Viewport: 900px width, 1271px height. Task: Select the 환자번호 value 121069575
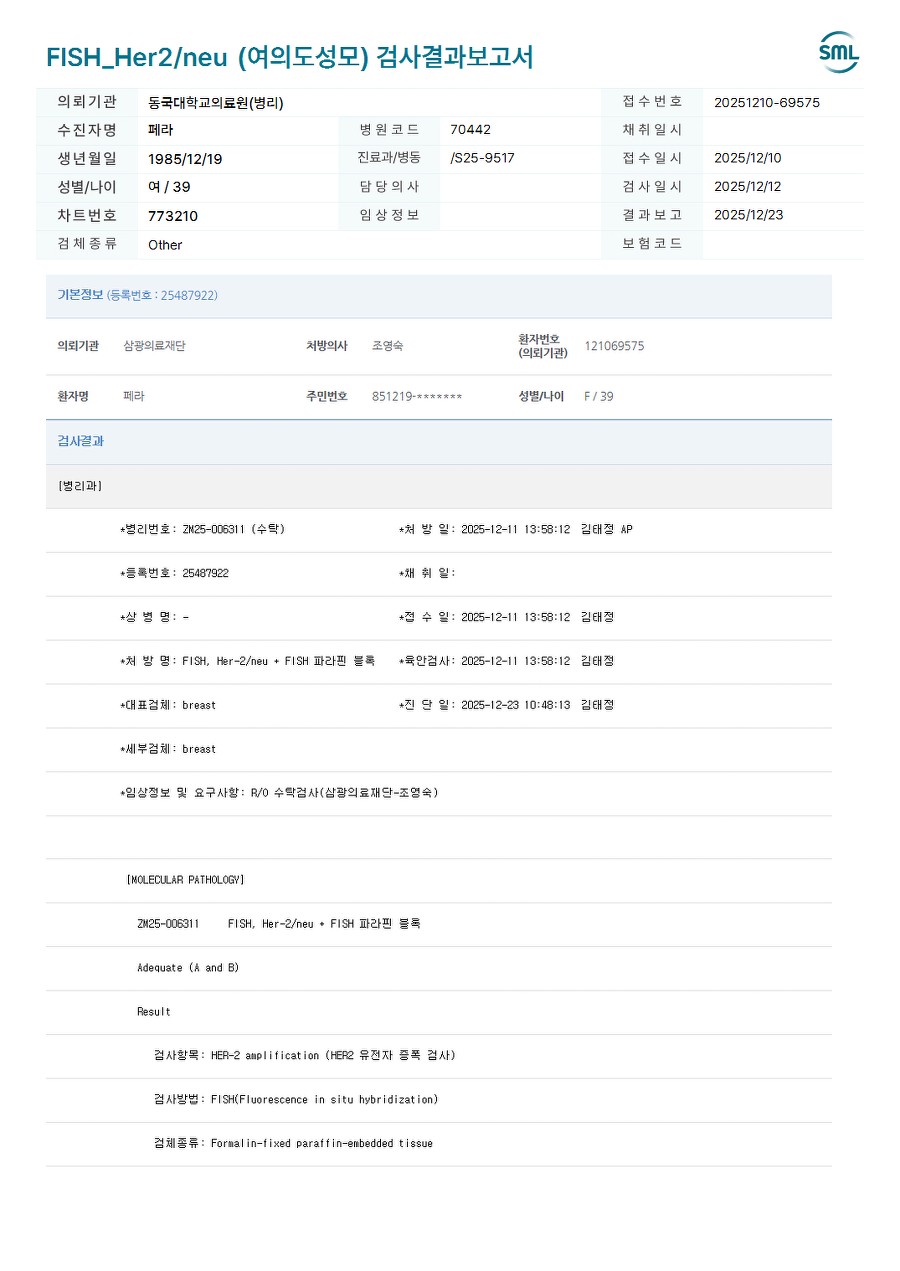click(614, 346)
